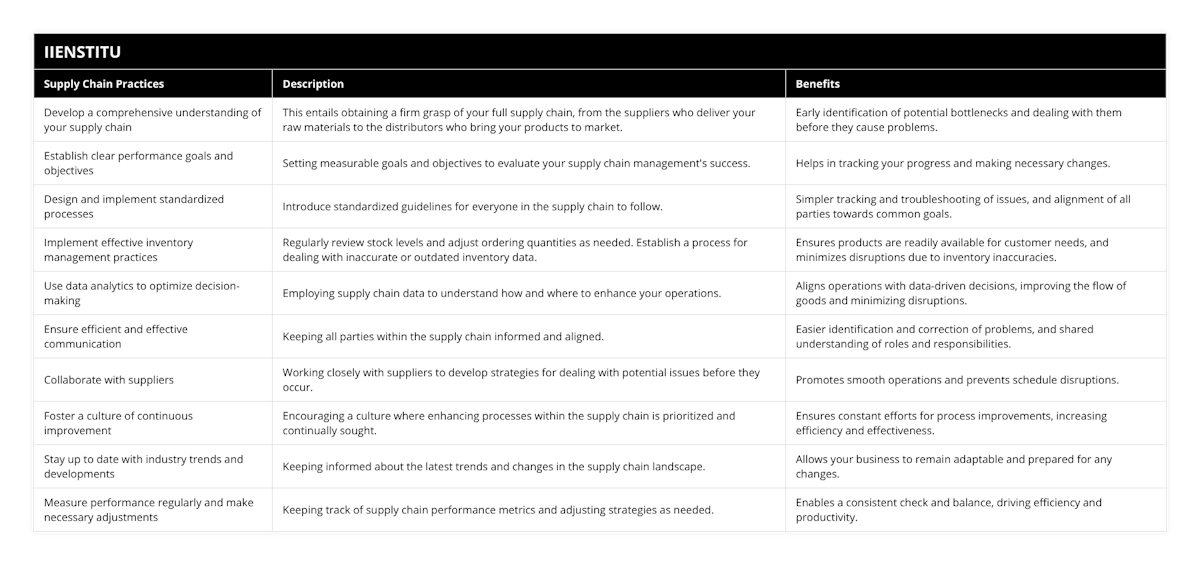Click 'Measure performance regularly' practice cell
The height and width of the screenshot is (565, 1200).
pyautogui.click(x=149, y=509)
